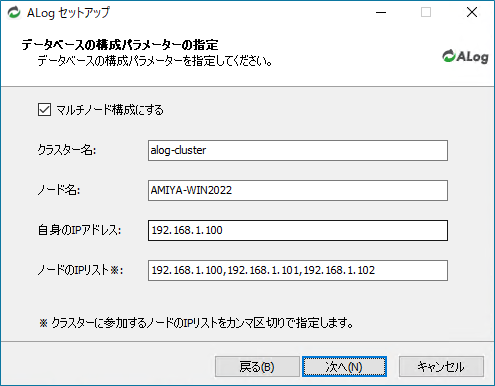Click the ALog logo in header
This screenshot has width=495, height=386.
(465, 56)
